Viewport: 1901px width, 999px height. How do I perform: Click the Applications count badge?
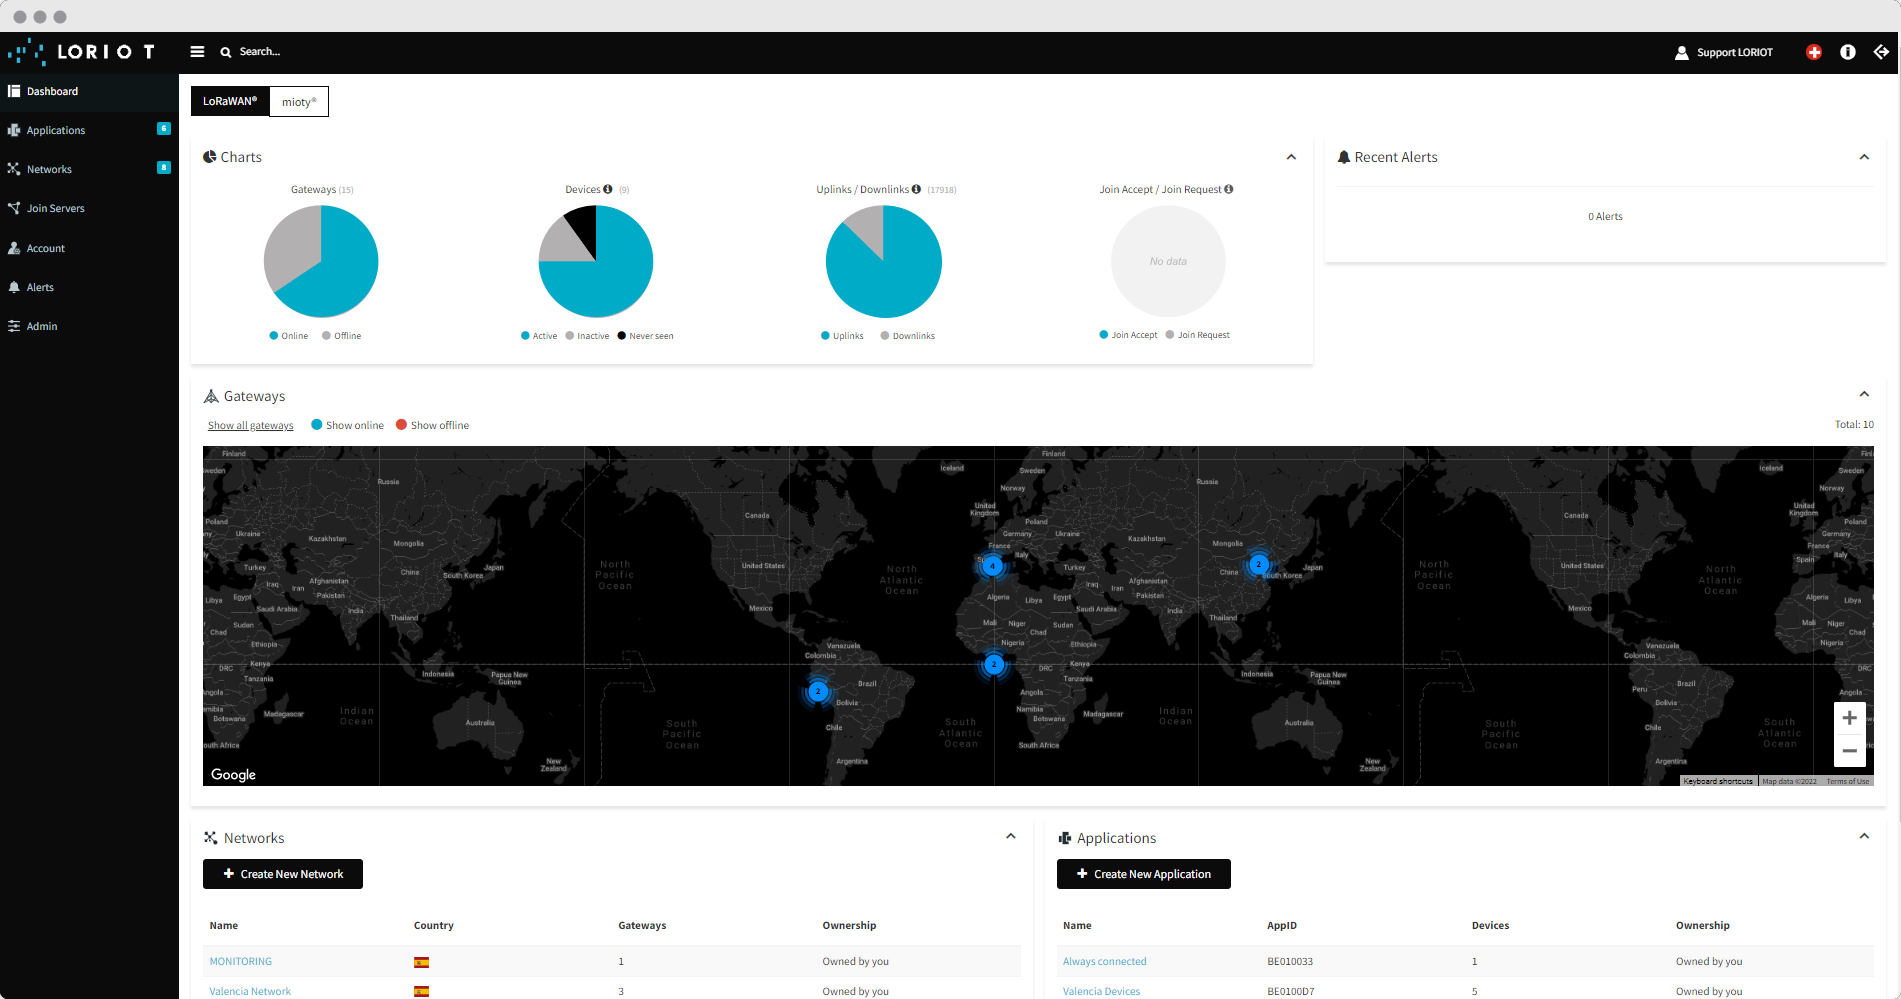pos(164,128)
